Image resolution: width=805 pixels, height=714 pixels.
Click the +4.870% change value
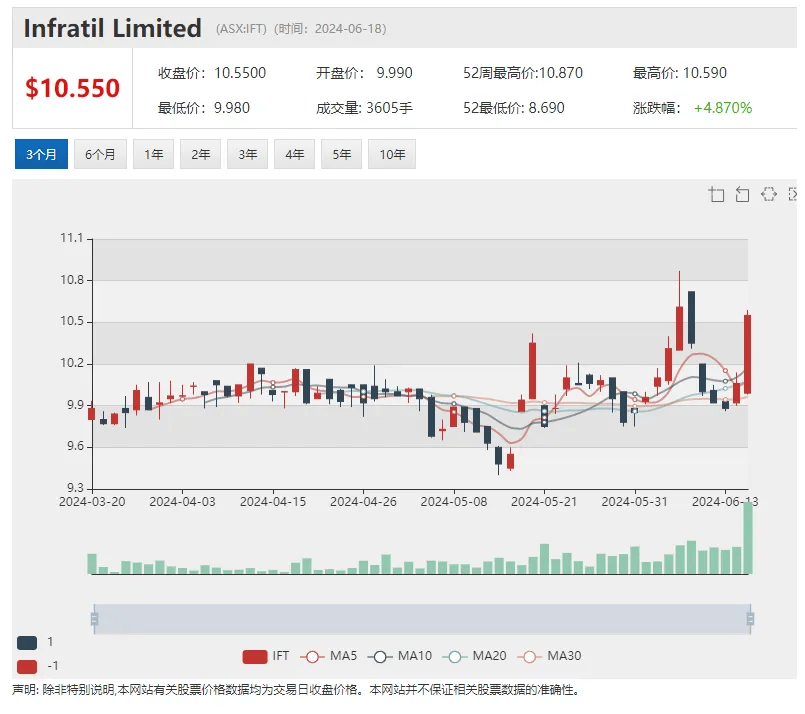click(723, 108)
